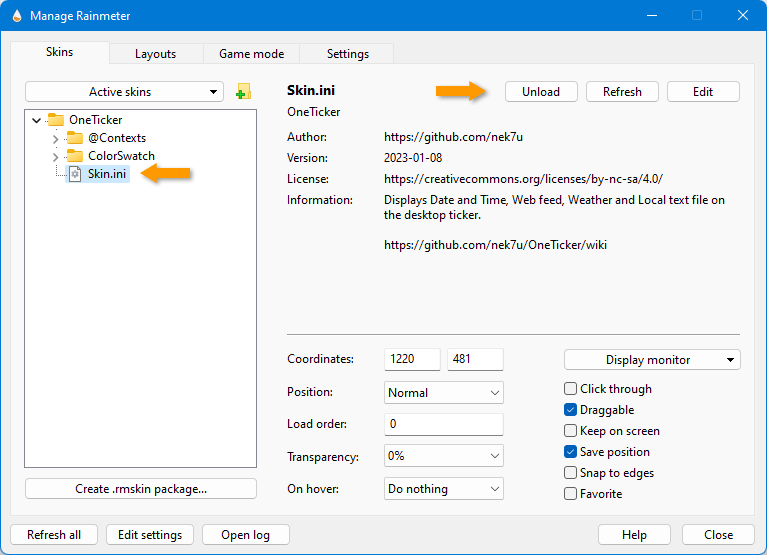The image size is (767, 555).
Task: Click the Unload button
Action: [x=541, y=92]
